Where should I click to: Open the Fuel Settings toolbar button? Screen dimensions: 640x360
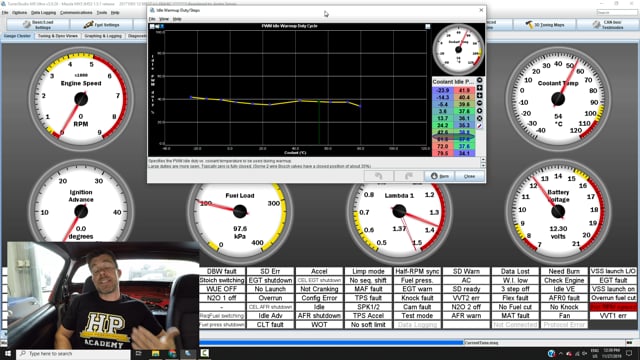click(102, 25)
